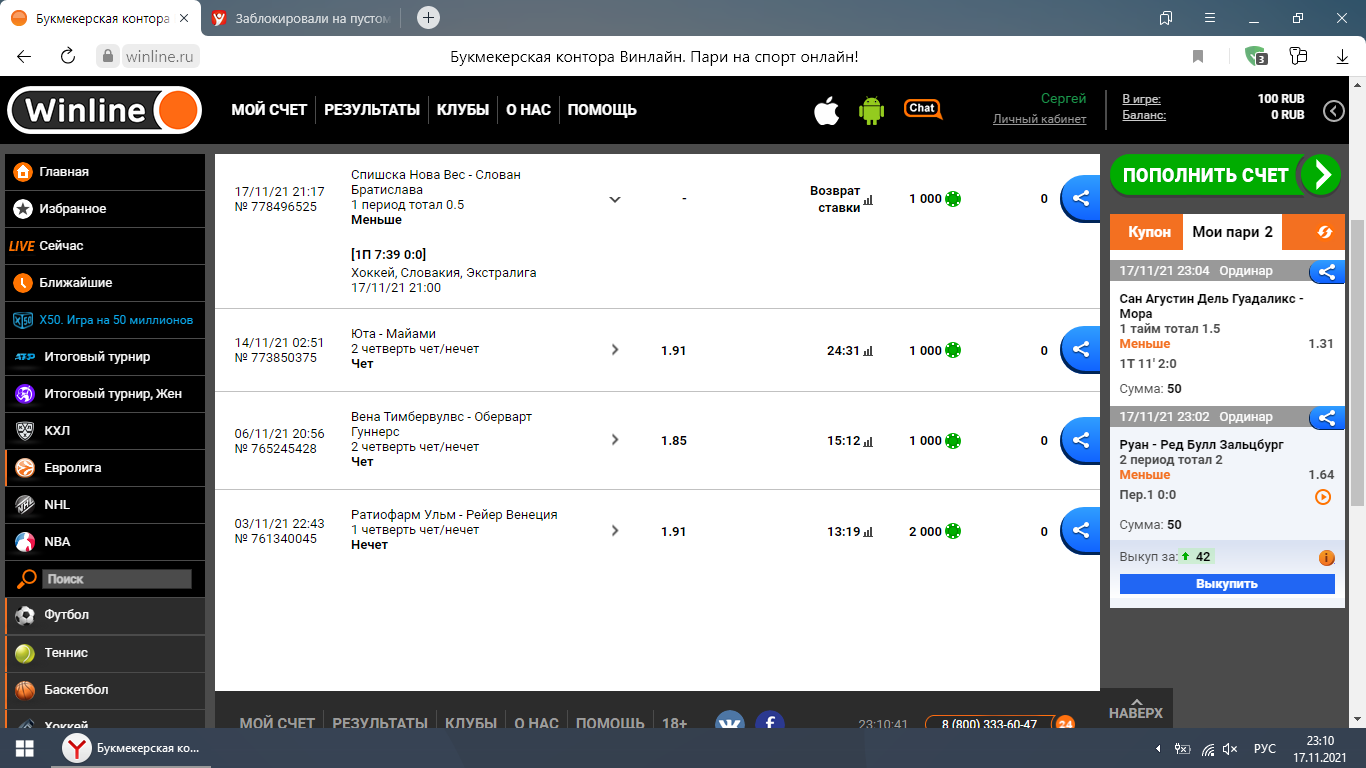Screen dimensions: 1366x768
Task: Expand the Юта - Майами bet row
Action: click(x=615, y=350)
